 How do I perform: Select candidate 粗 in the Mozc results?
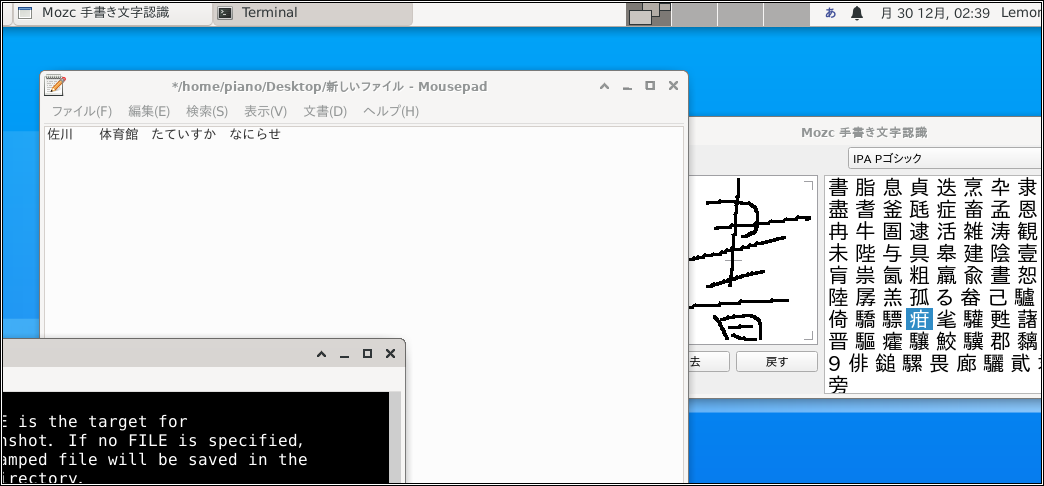919,276
